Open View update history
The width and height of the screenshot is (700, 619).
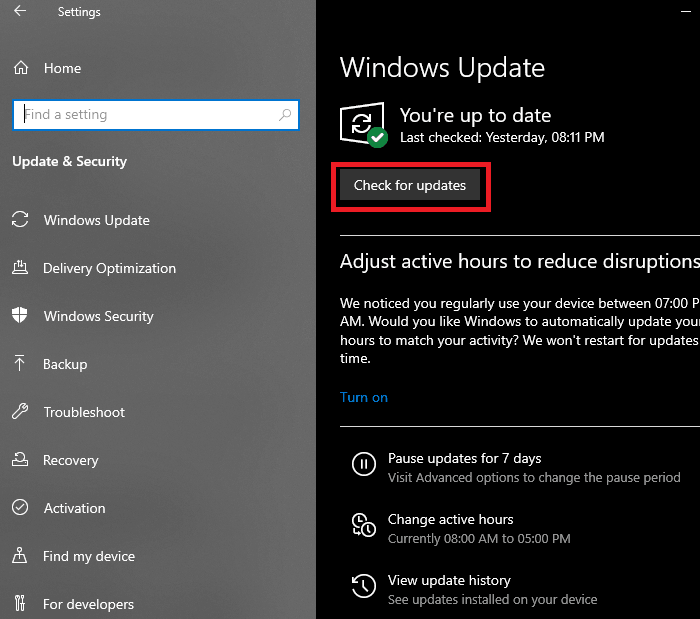tap(449, 580)
